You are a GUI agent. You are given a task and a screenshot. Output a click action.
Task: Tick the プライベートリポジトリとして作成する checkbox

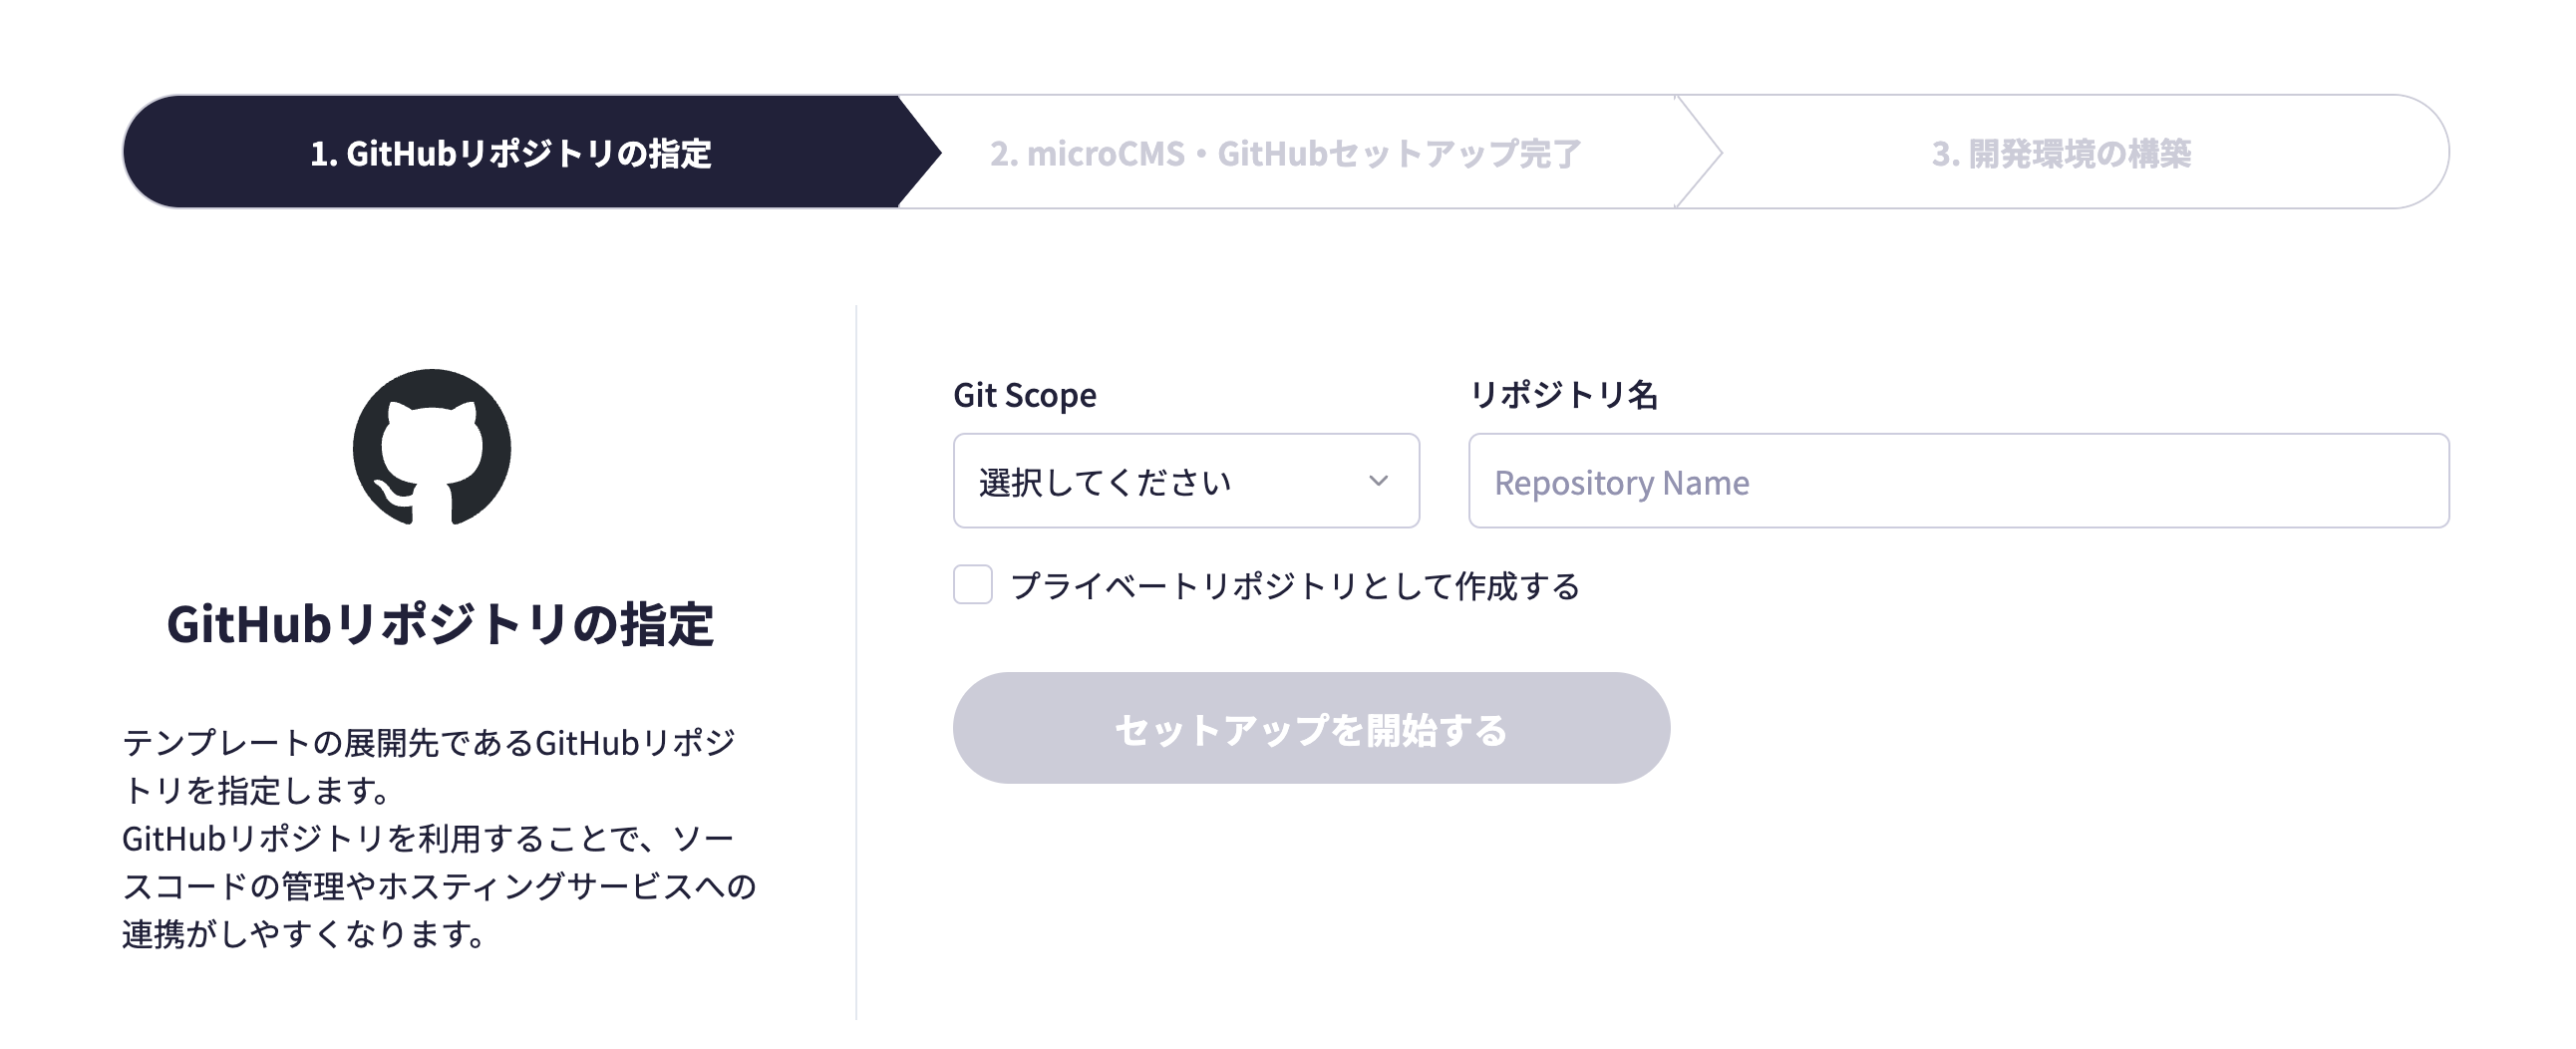972,585
